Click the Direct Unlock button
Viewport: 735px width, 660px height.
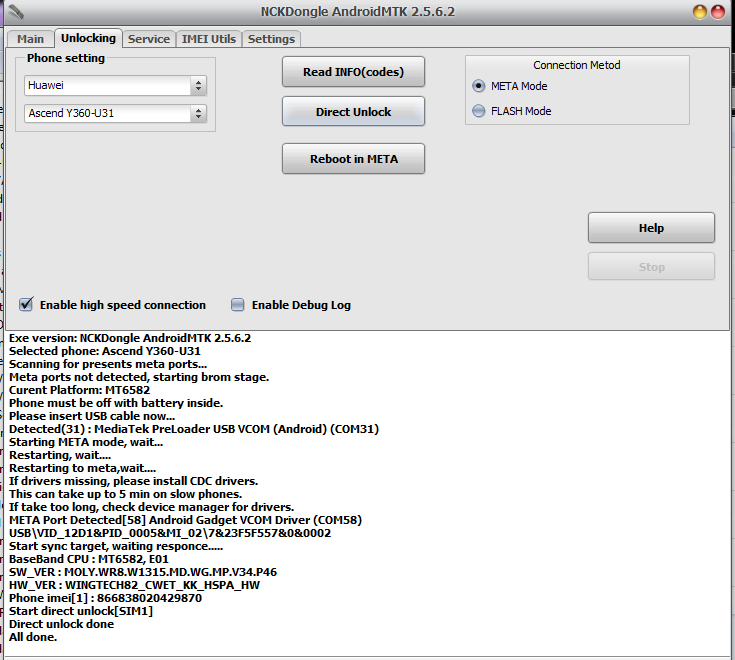[353, 112]
